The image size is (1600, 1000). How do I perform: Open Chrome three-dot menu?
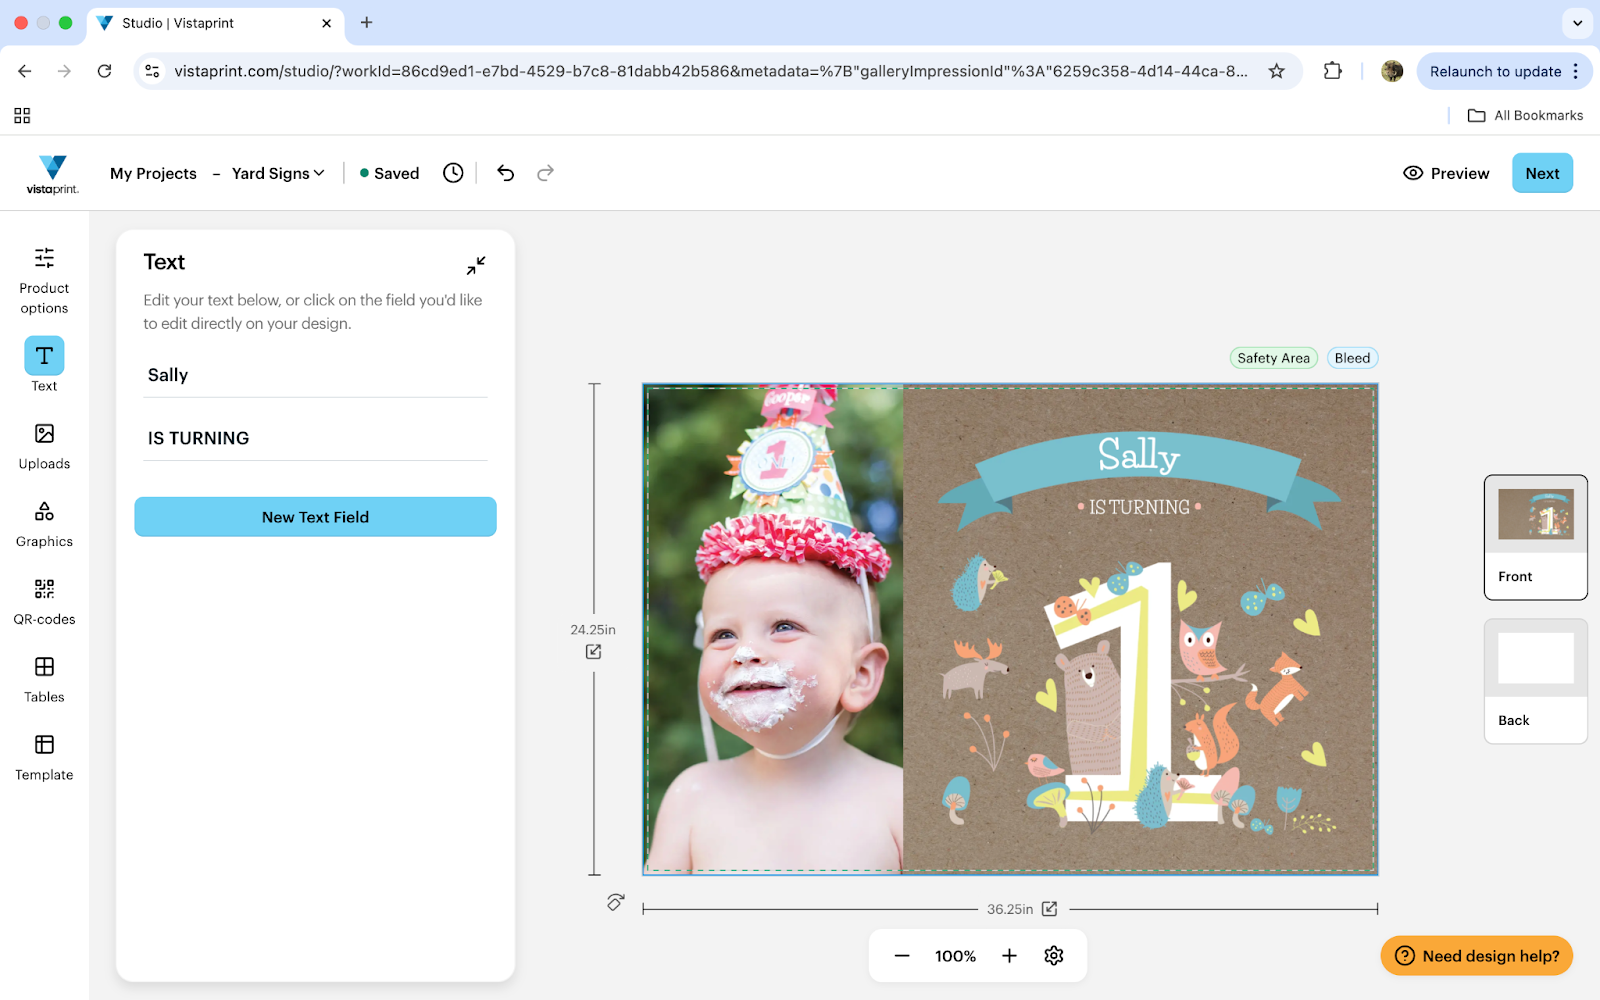1576,71
